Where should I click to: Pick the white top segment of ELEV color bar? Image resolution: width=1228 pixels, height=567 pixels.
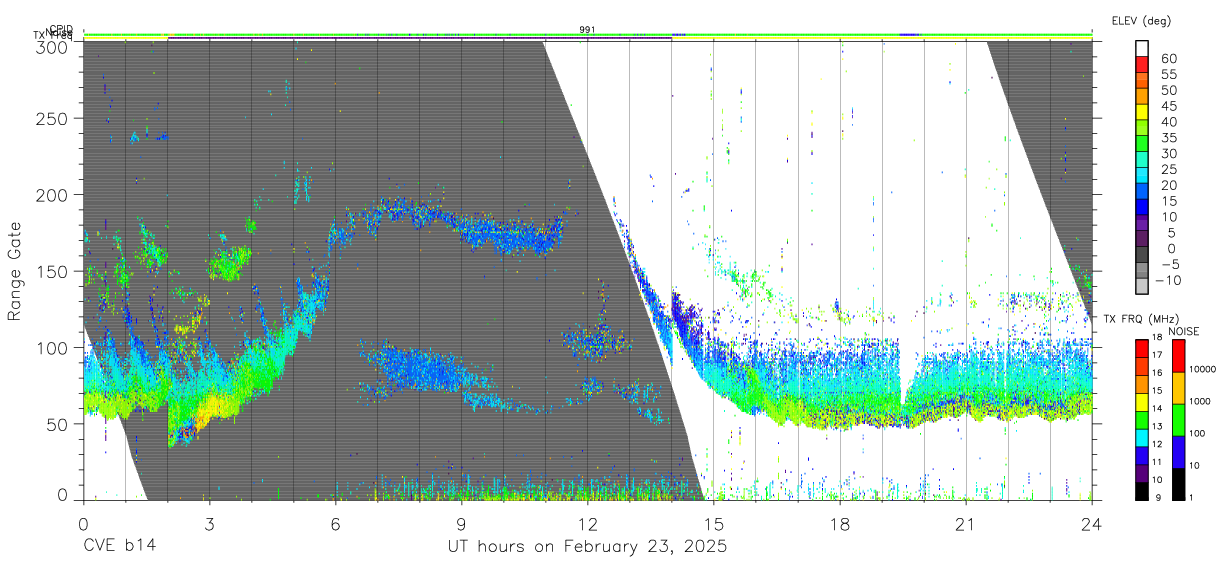pyautogui.click(x=1142, y=49)
